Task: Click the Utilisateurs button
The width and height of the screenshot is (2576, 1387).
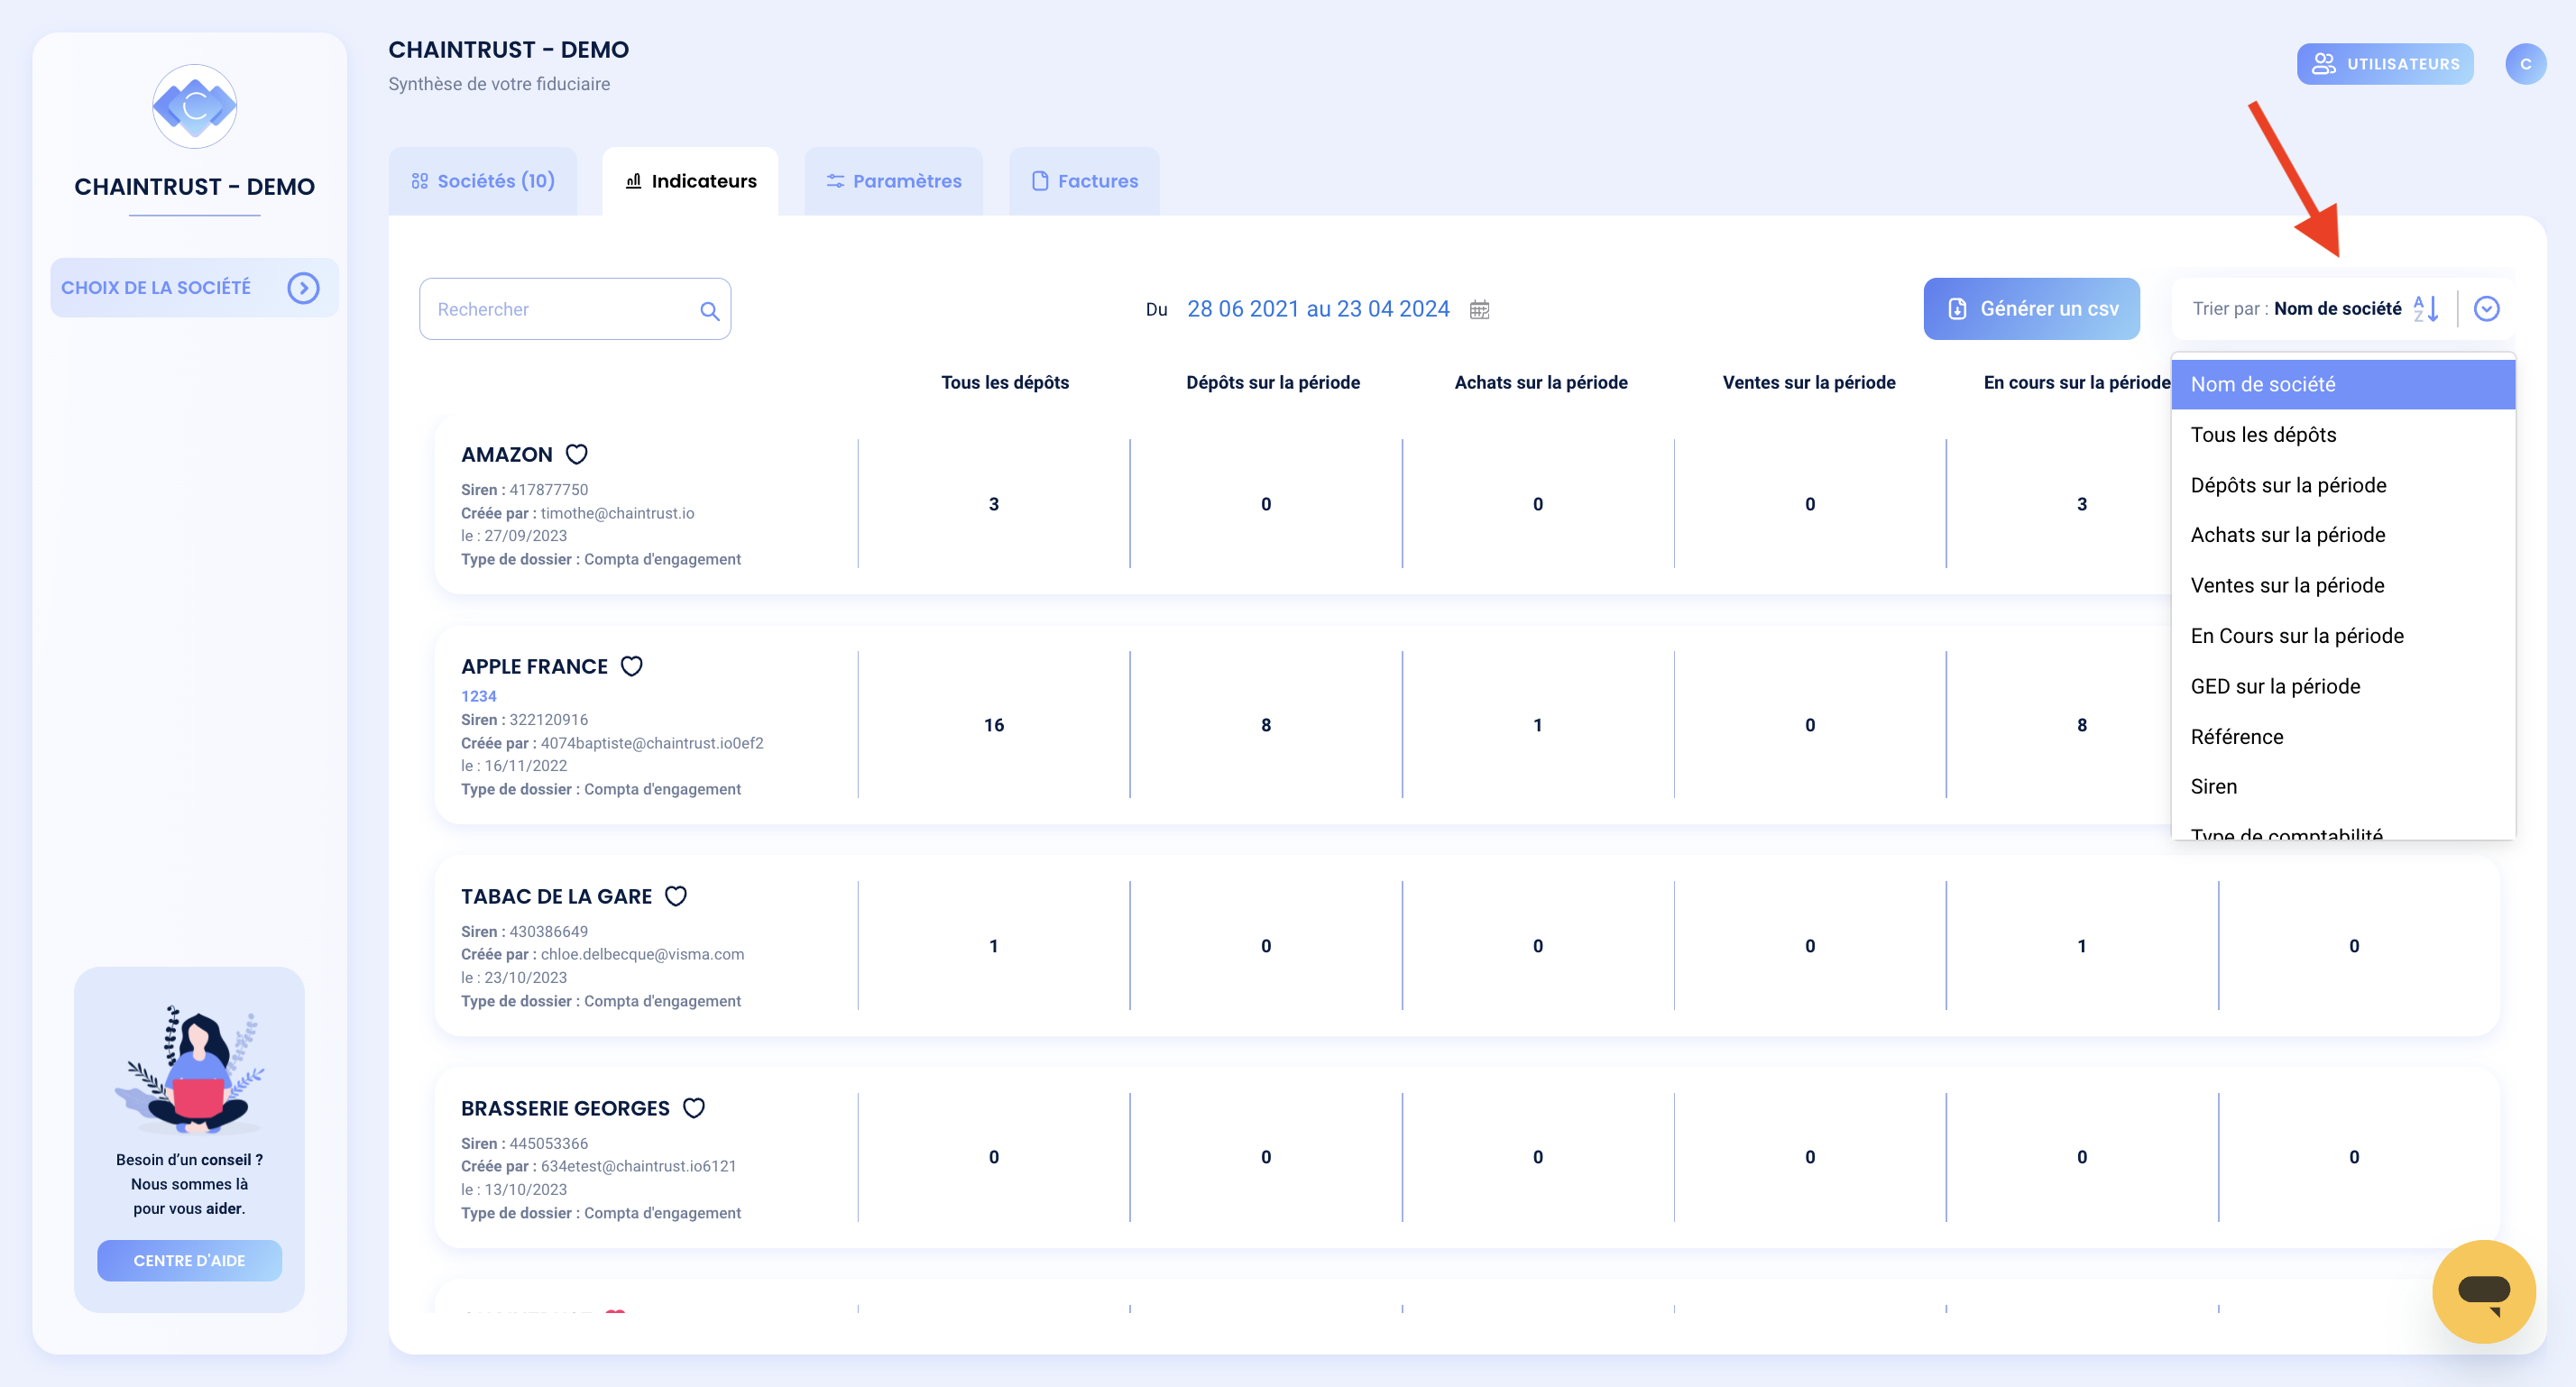Action: click(2384, 64)
